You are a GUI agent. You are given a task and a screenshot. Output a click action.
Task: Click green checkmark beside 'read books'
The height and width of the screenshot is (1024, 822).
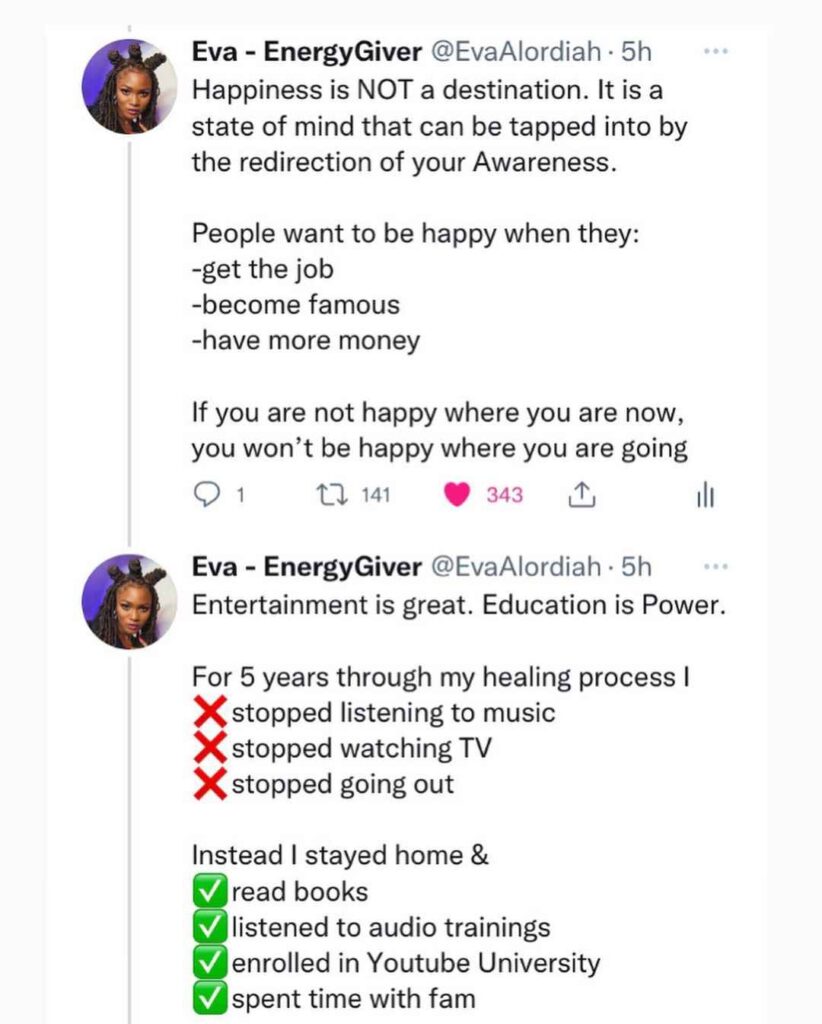[x=210, y=892]
